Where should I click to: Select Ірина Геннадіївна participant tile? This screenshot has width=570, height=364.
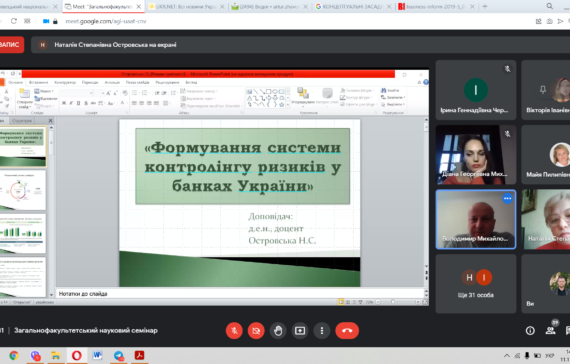[475, 90]
